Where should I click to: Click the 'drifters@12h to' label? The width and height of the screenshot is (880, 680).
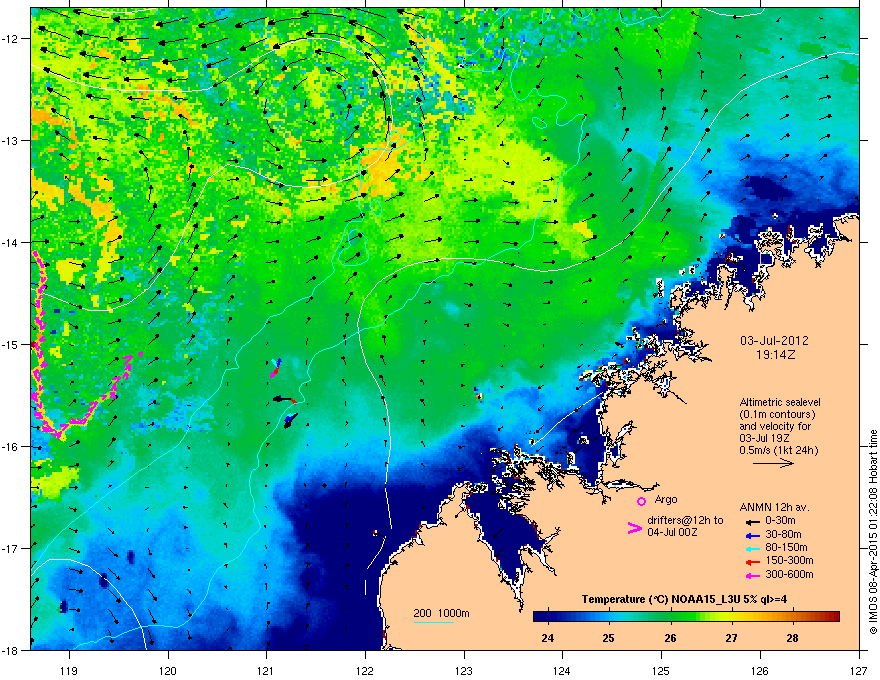click(685, 521)
